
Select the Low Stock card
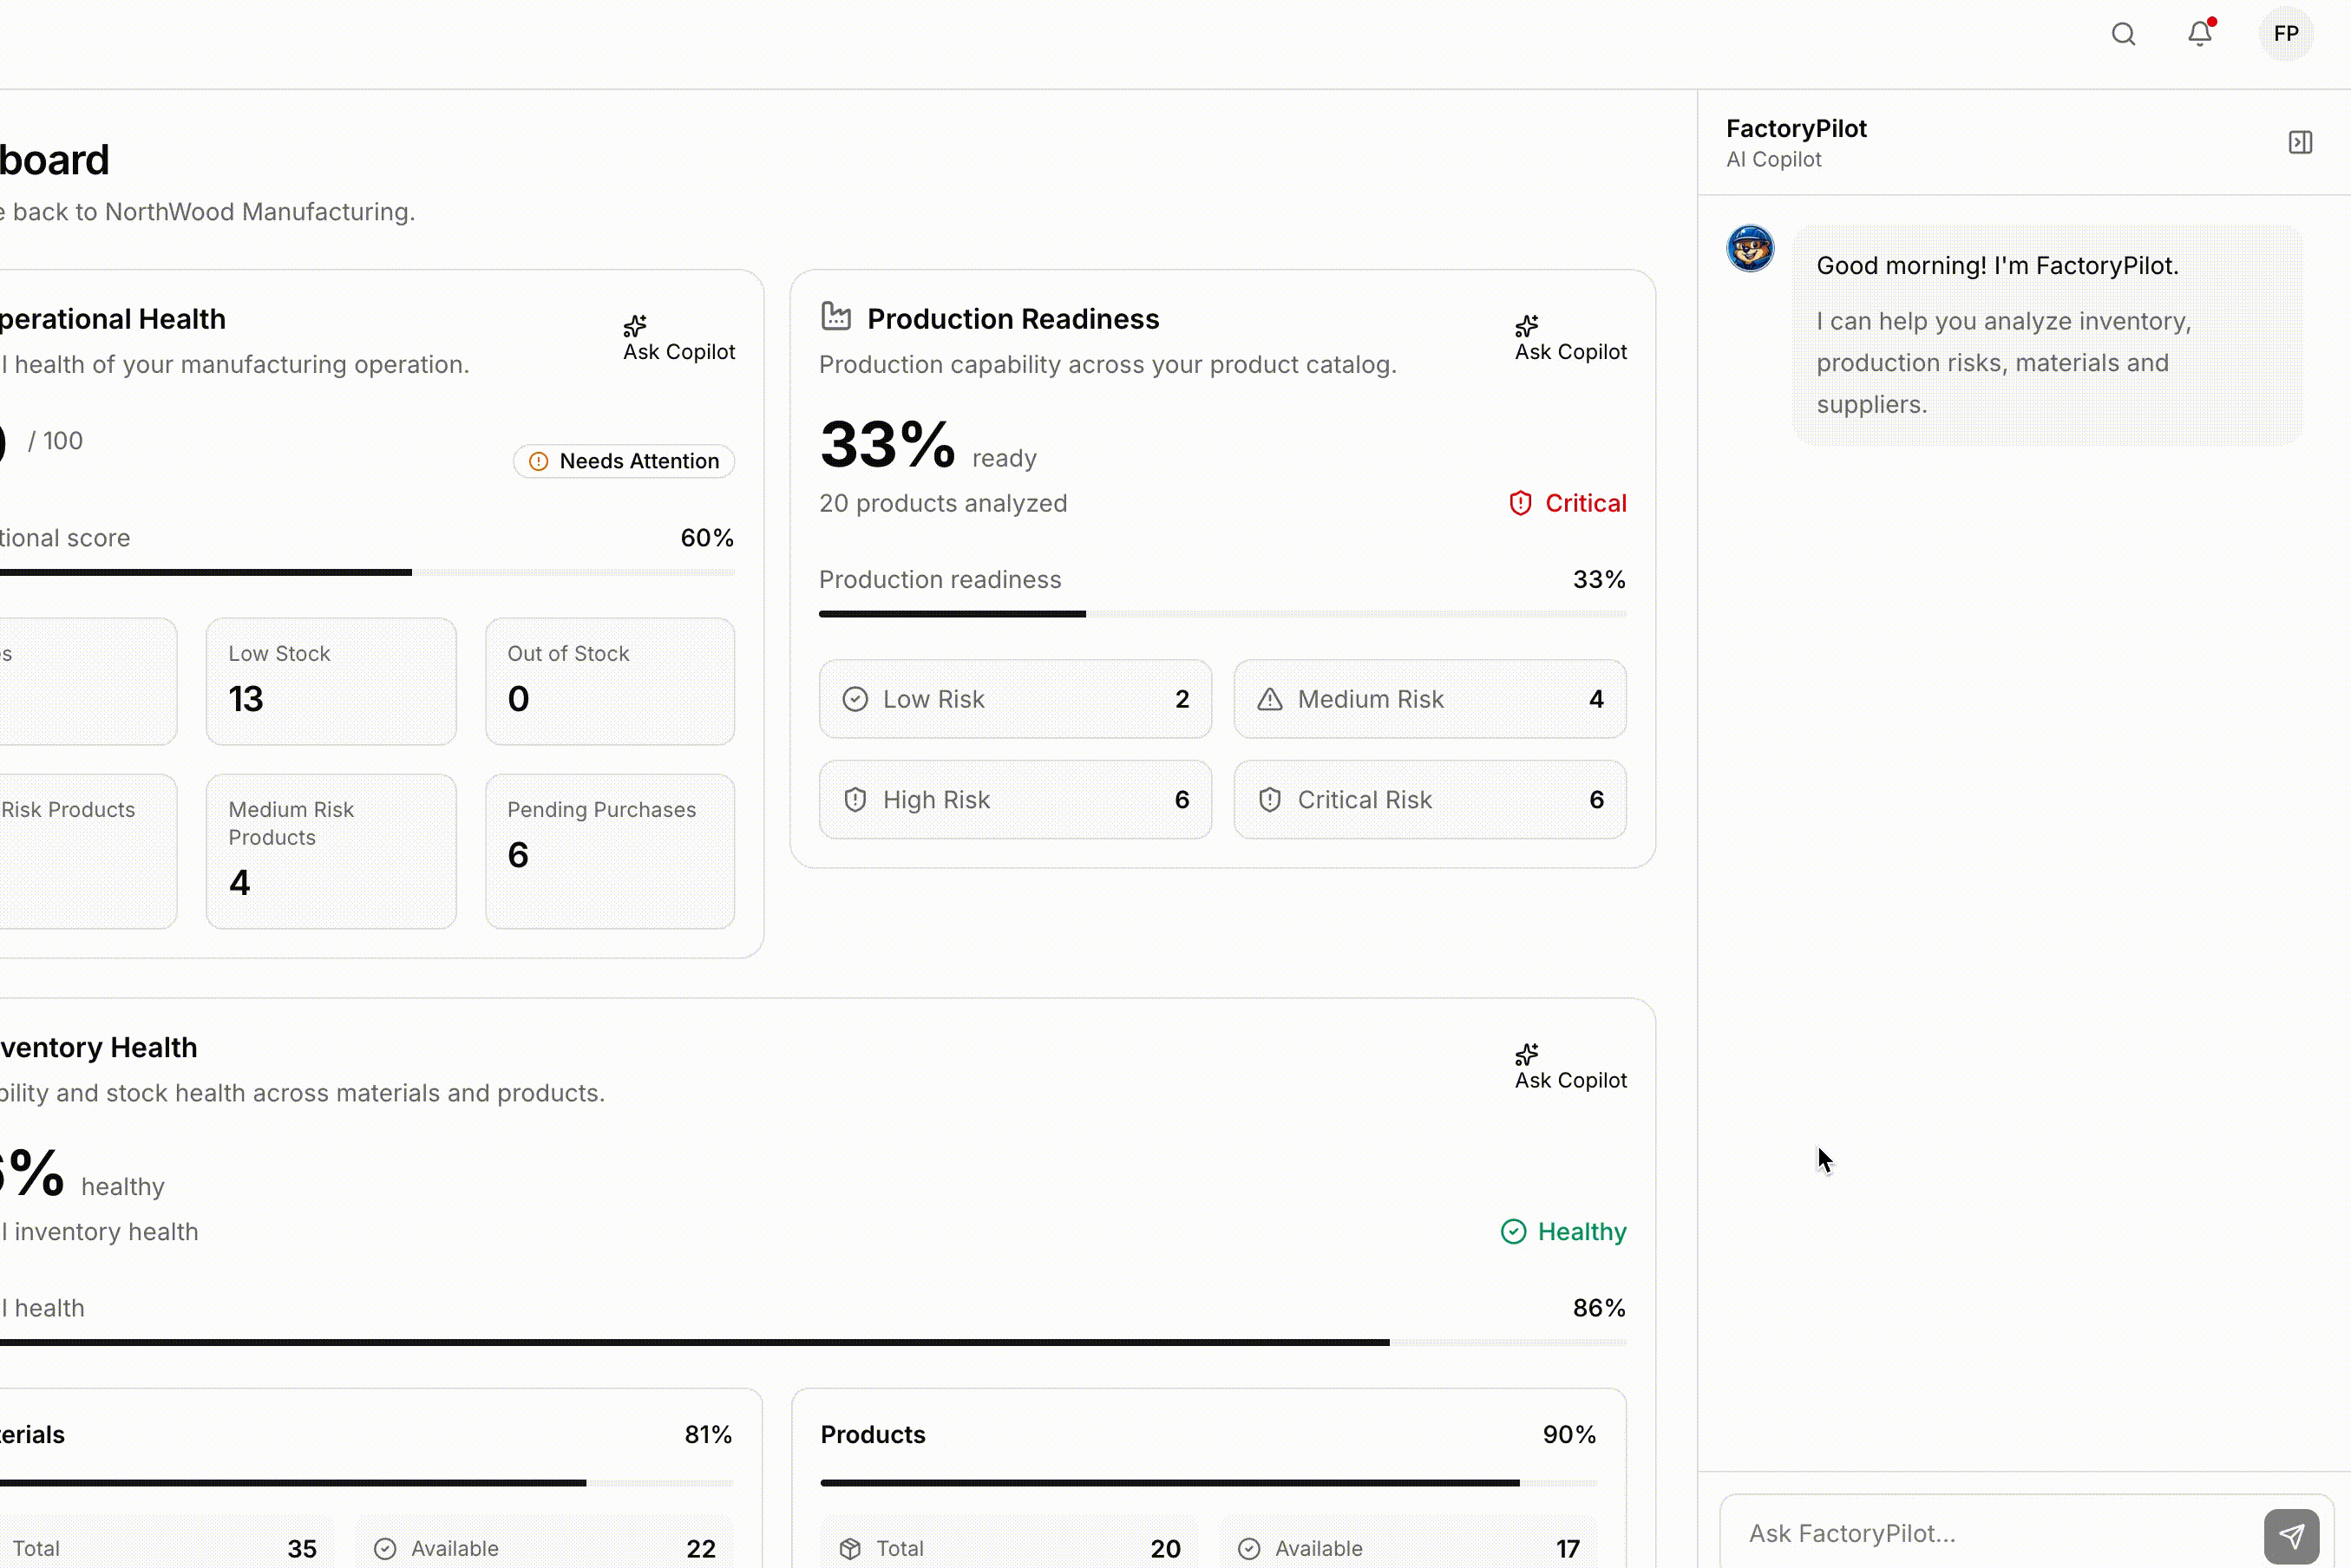pyautogui.click(x=331, y=681)
